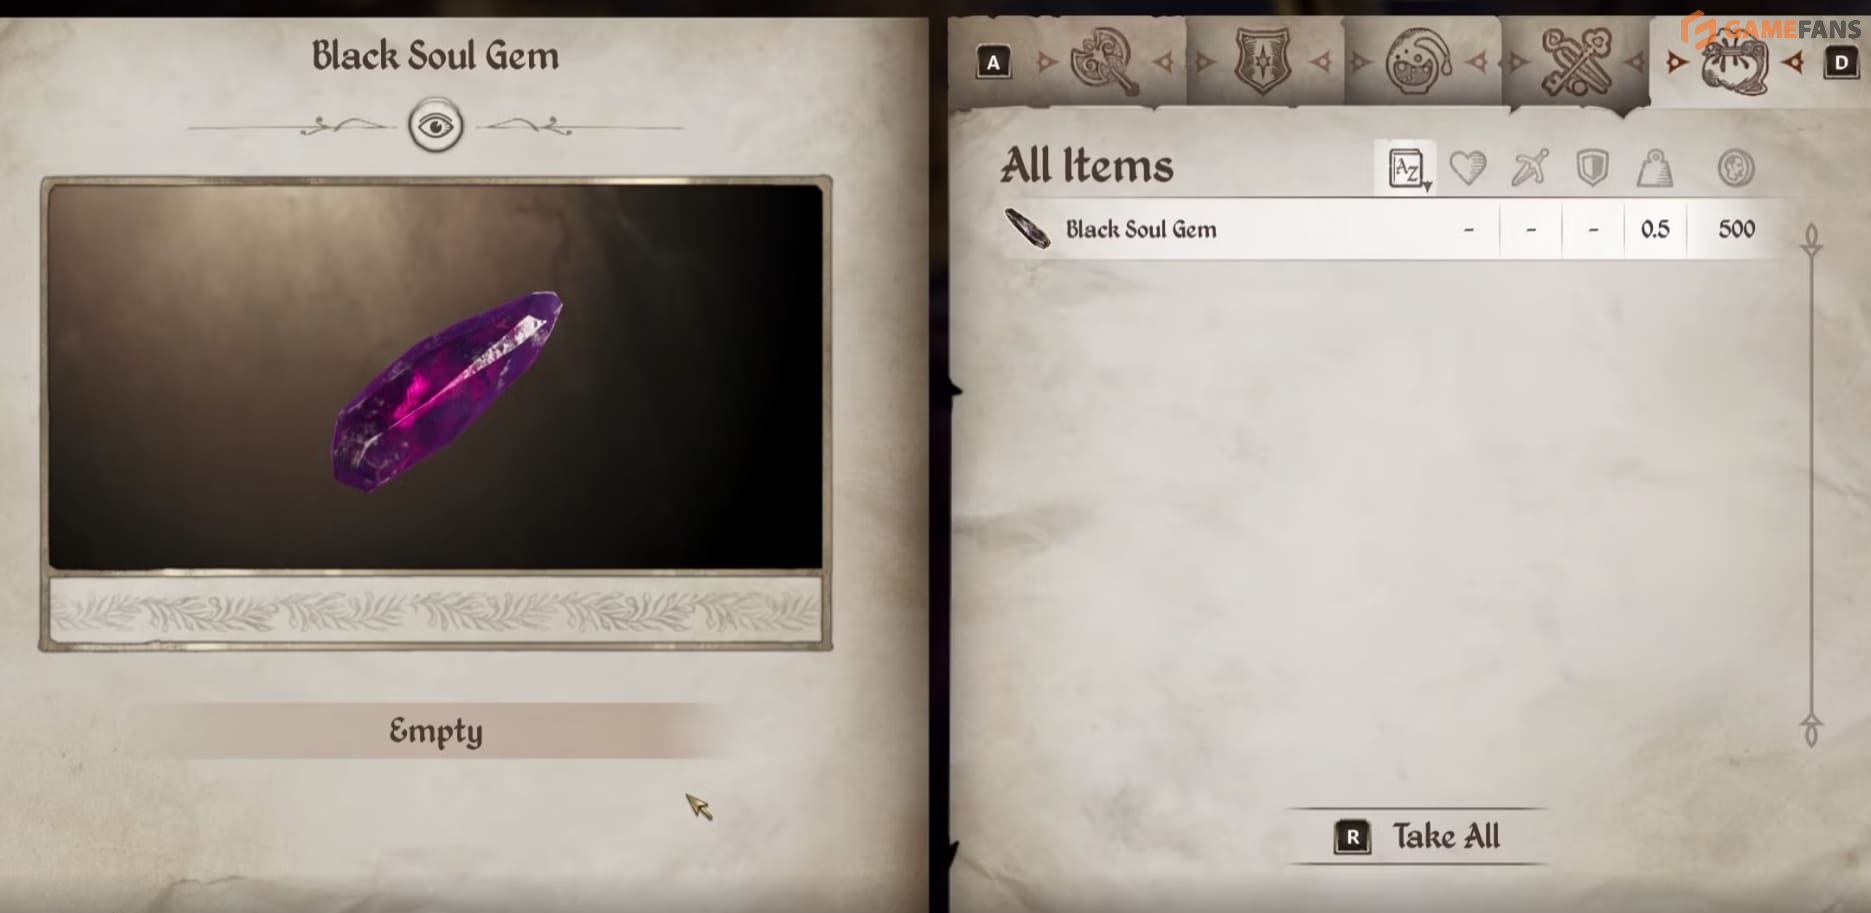Select the keys and tools category icon
The width and height of the screenshot is (1871, 913).
tap(1577, 61)
